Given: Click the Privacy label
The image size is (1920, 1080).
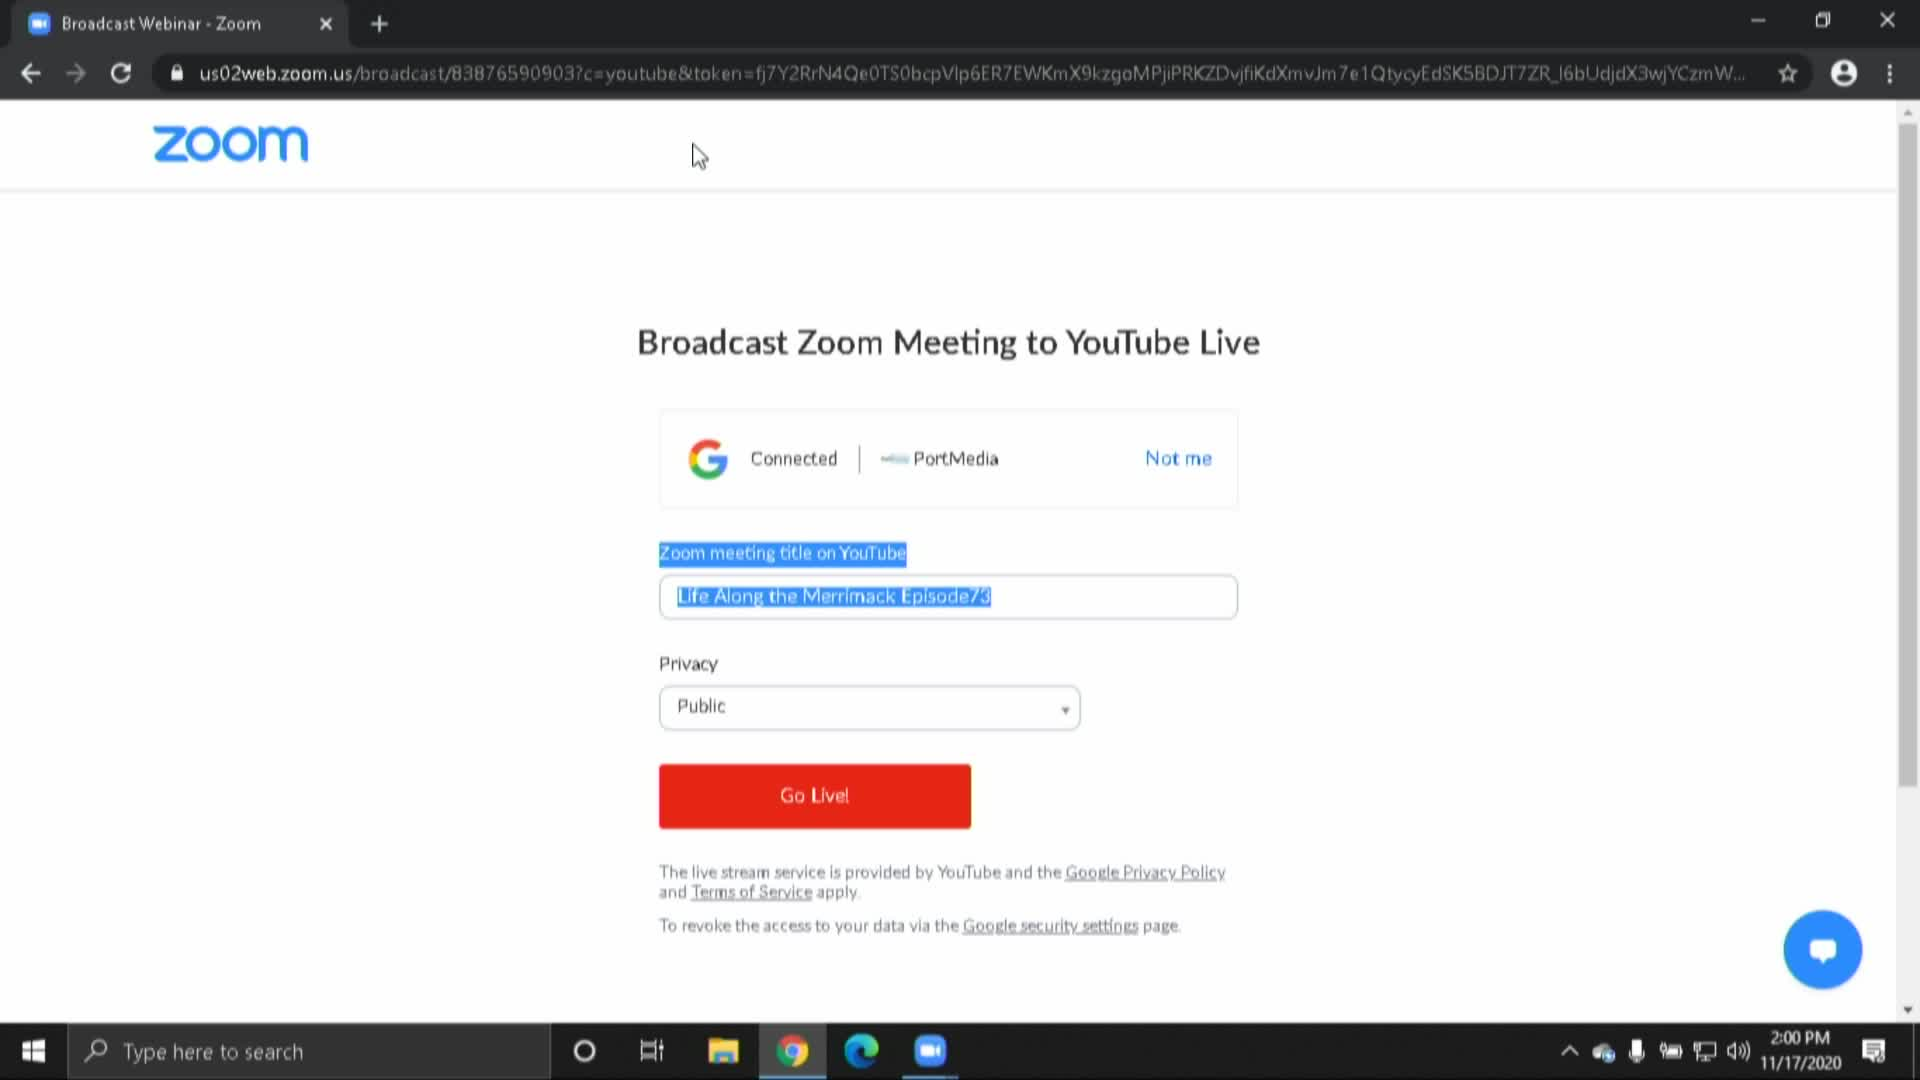Looking at the screenshot, I should 688,664.
